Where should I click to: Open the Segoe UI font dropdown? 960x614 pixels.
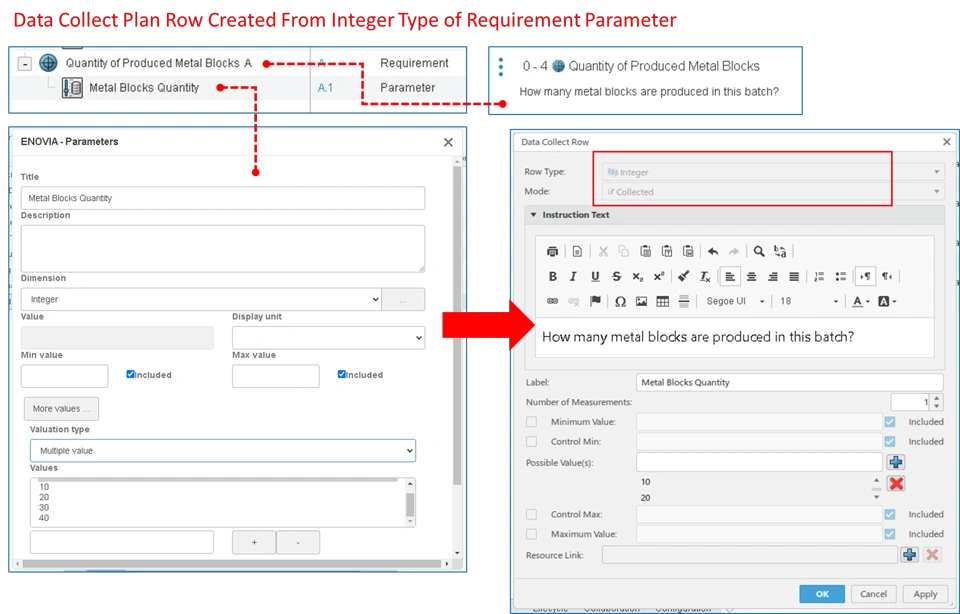pos(735,301)
